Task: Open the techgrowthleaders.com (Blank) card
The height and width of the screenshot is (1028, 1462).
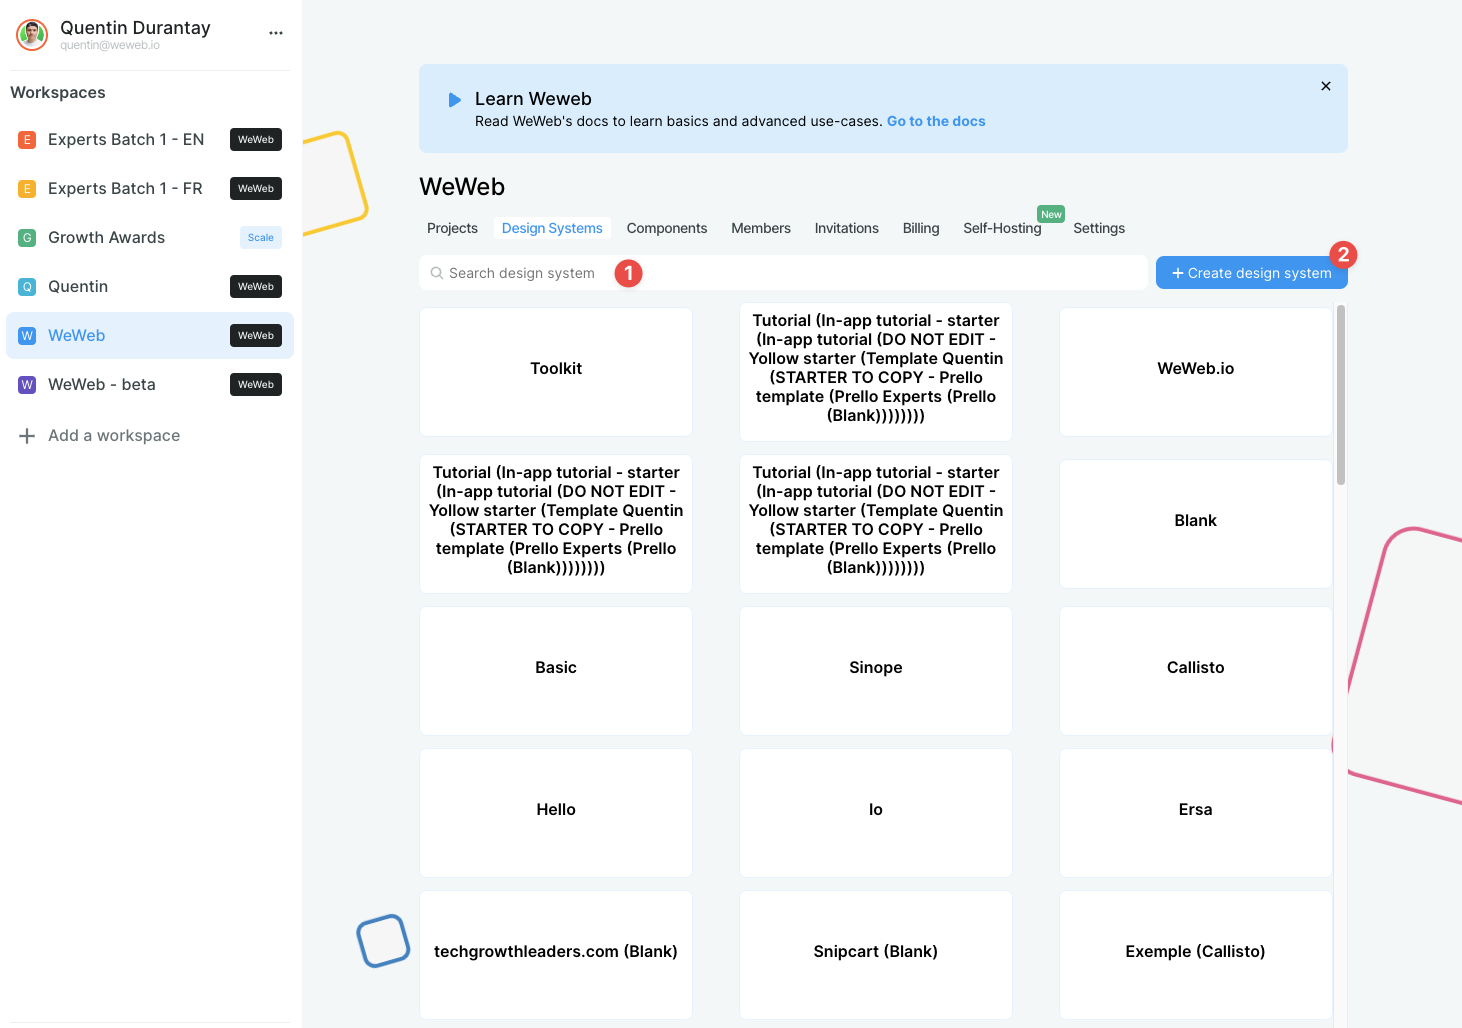Action: coord(556,954)
